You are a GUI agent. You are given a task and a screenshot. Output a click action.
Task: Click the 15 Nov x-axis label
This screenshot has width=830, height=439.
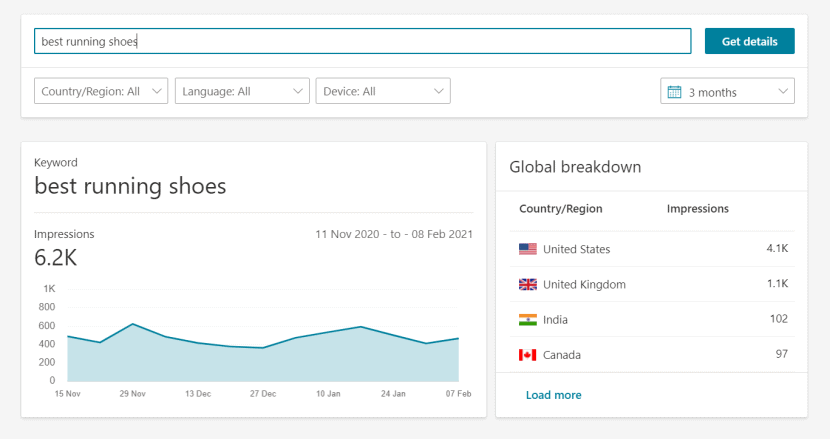click(x=68, y=394)
